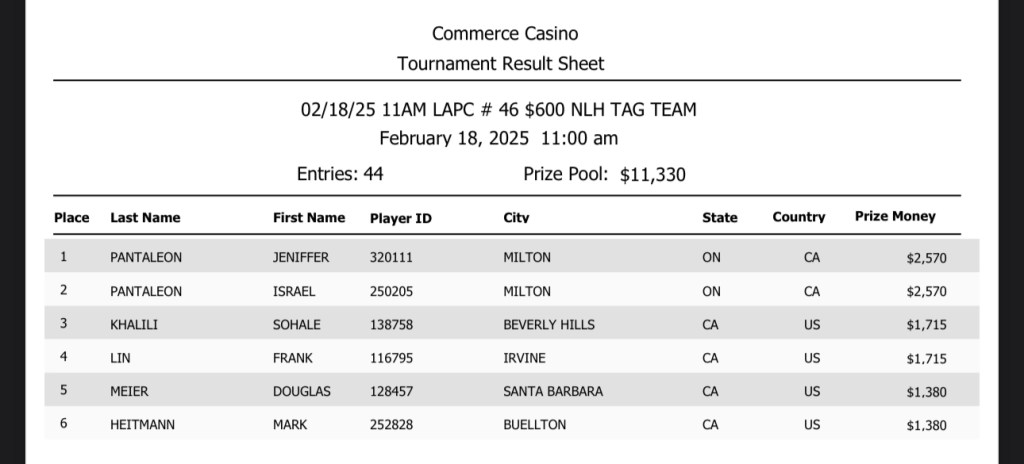1024x464 pixels.
Task: Click the SANTA BARBARA city cell
Action: (553, 391)
